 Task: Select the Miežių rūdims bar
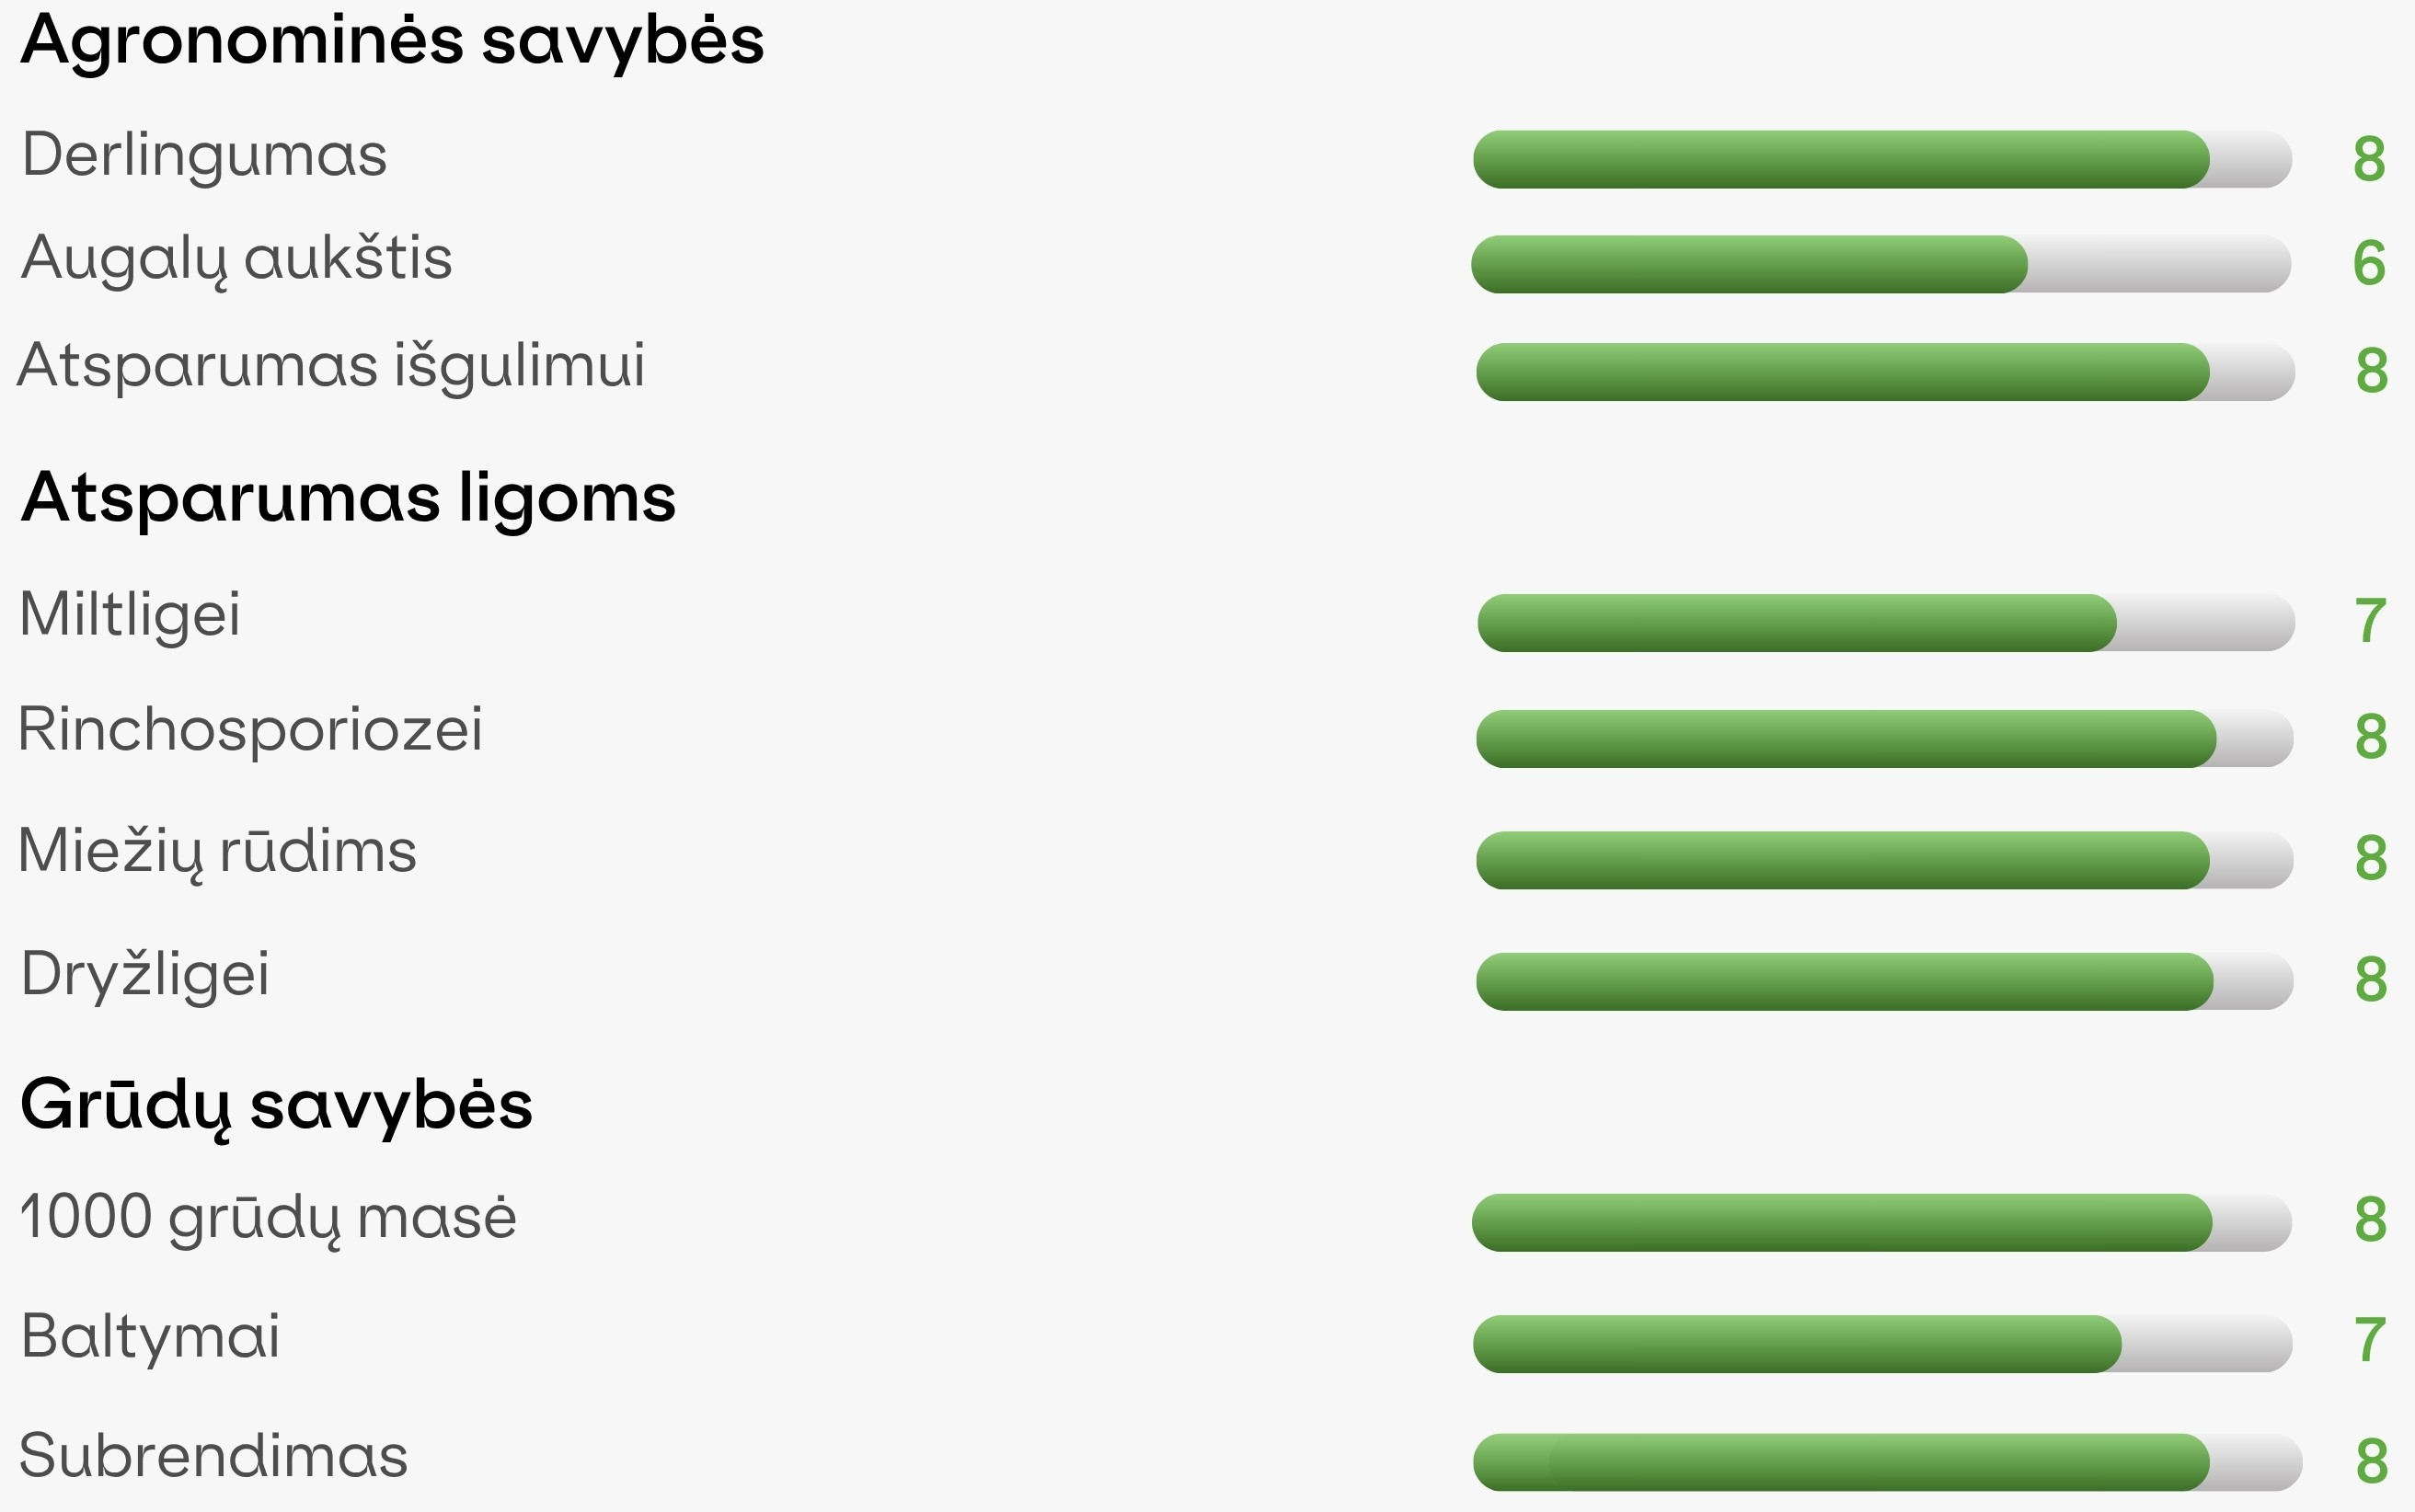click(1884, 860)
